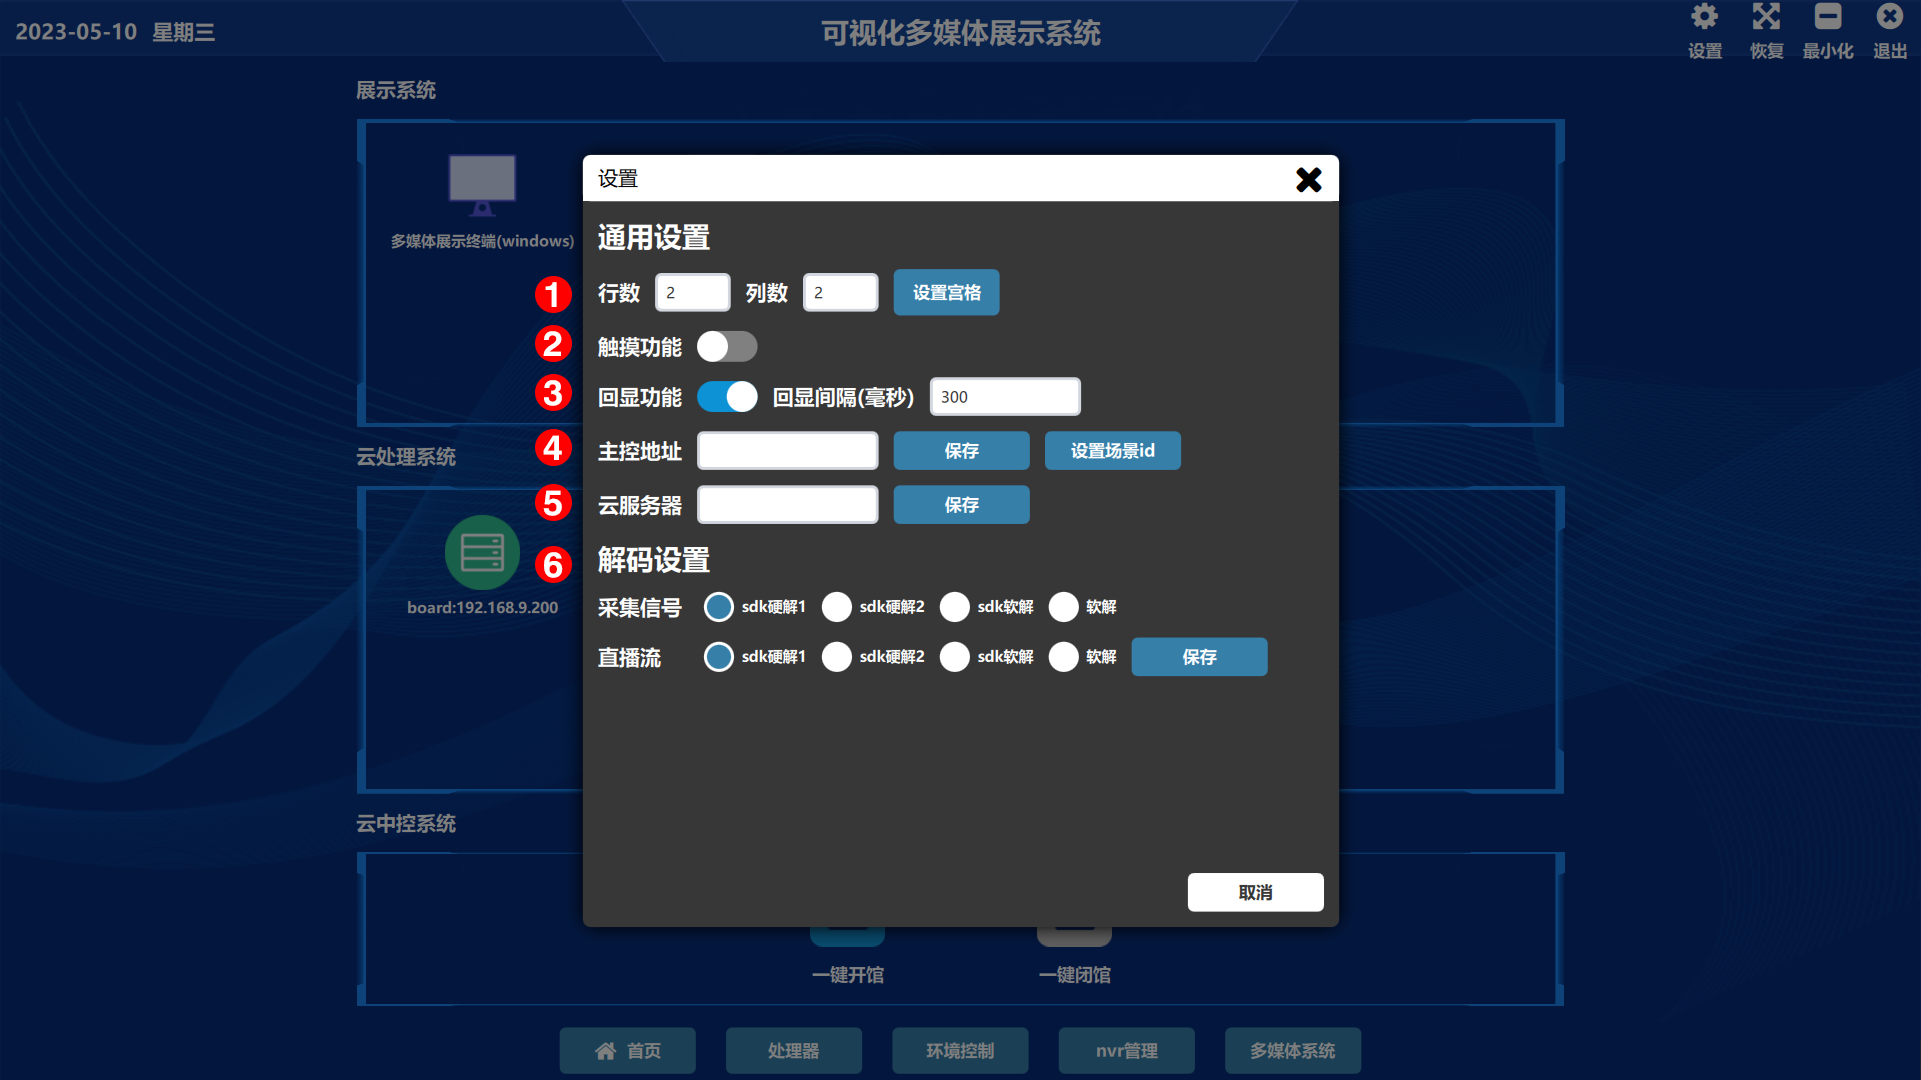Screen dimensions: 1921x1080
Task: Select the 多媒体展示终端(windows) monitor icon
Action: point(482,184)
